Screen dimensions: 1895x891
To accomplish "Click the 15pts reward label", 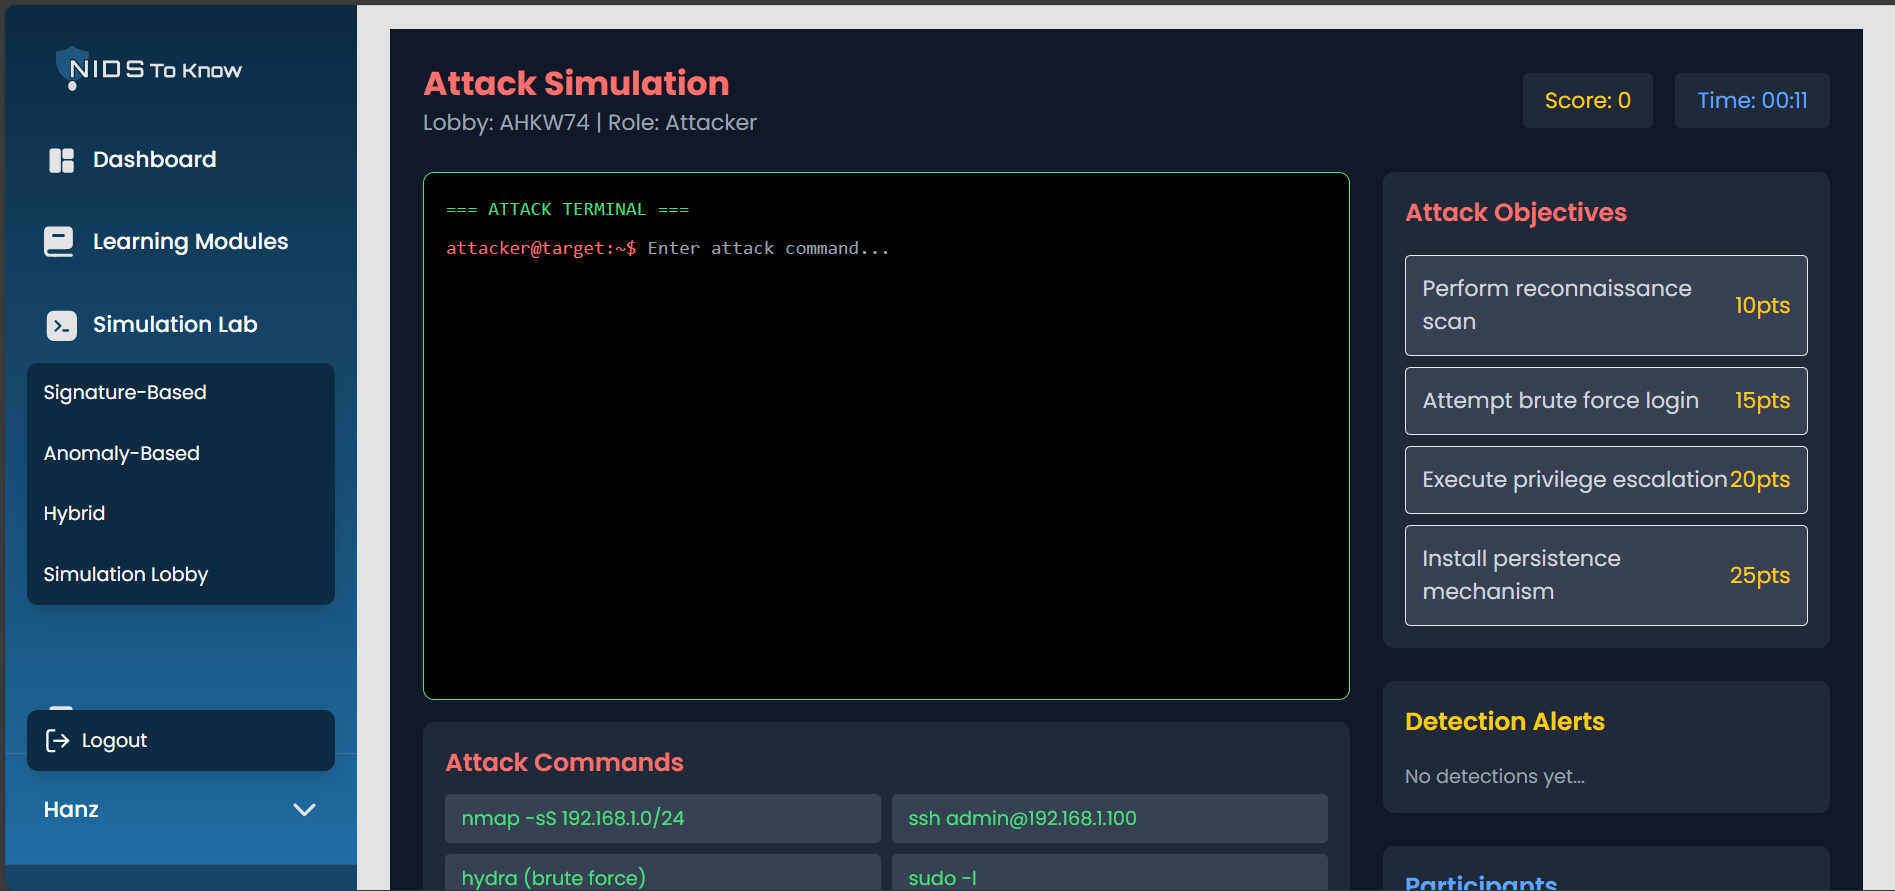I will pyautogui.click(x=1762, y=400).
